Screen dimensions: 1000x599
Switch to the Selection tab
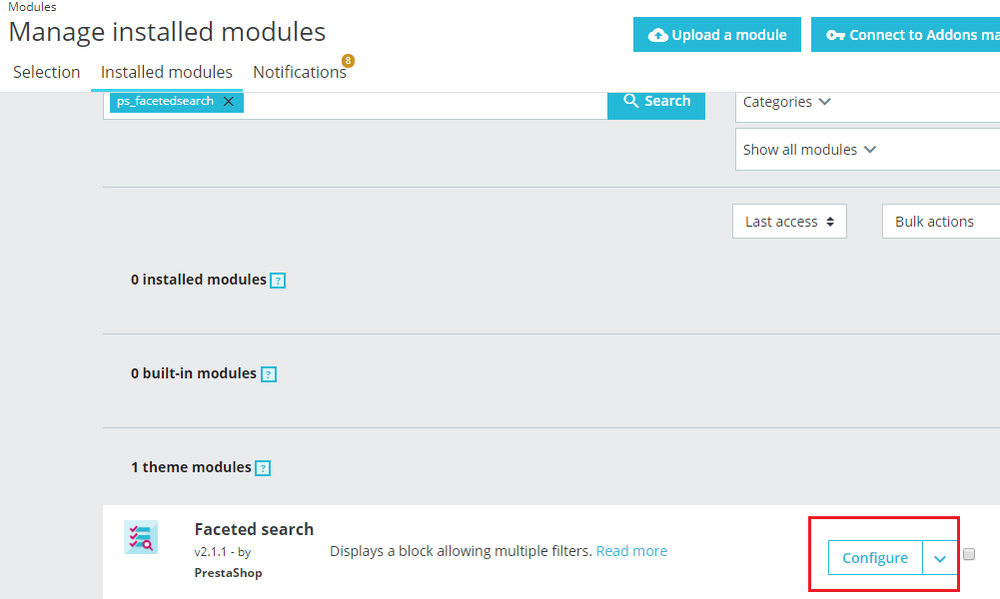(47, 72)
